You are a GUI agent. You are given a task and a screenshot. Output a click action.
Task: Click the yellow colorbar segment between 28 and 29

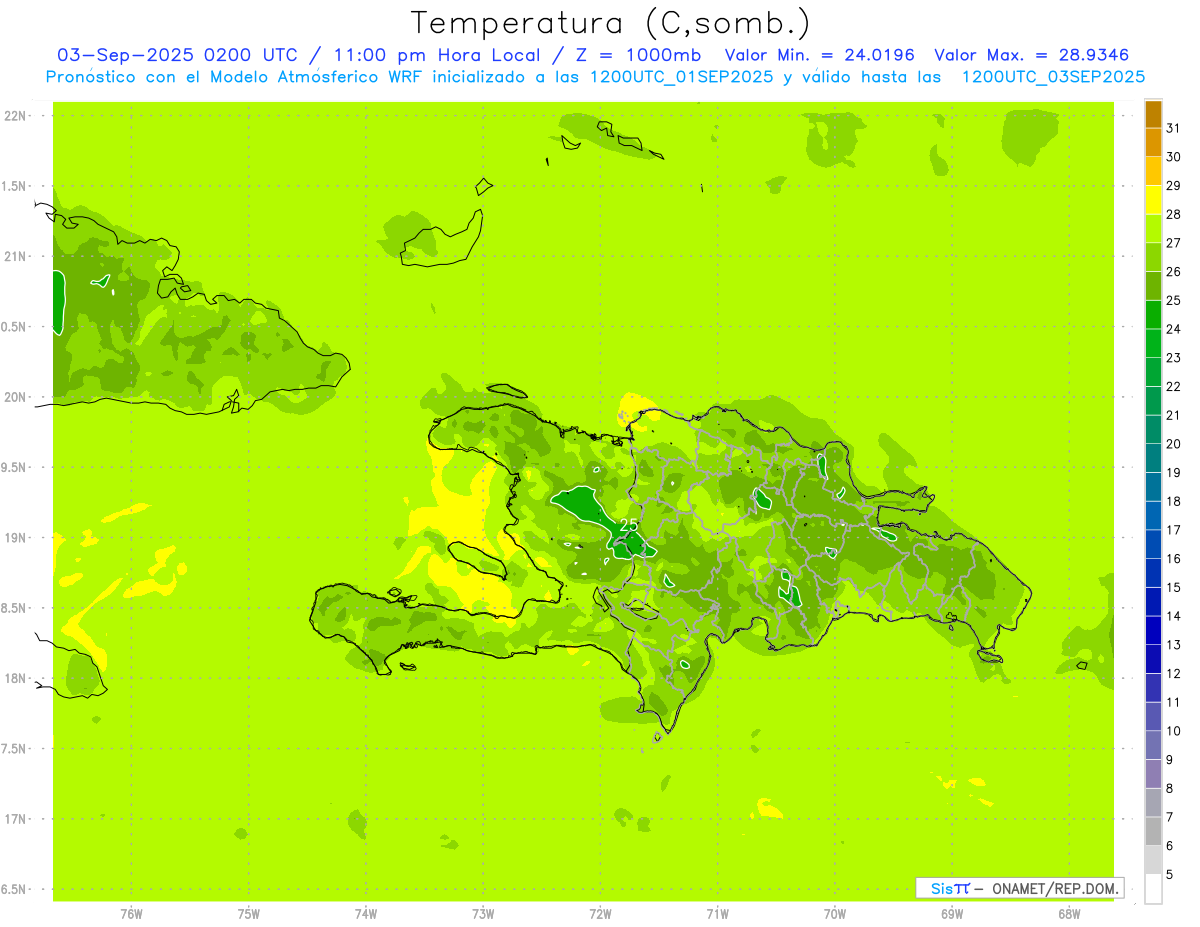point(1153,200)
